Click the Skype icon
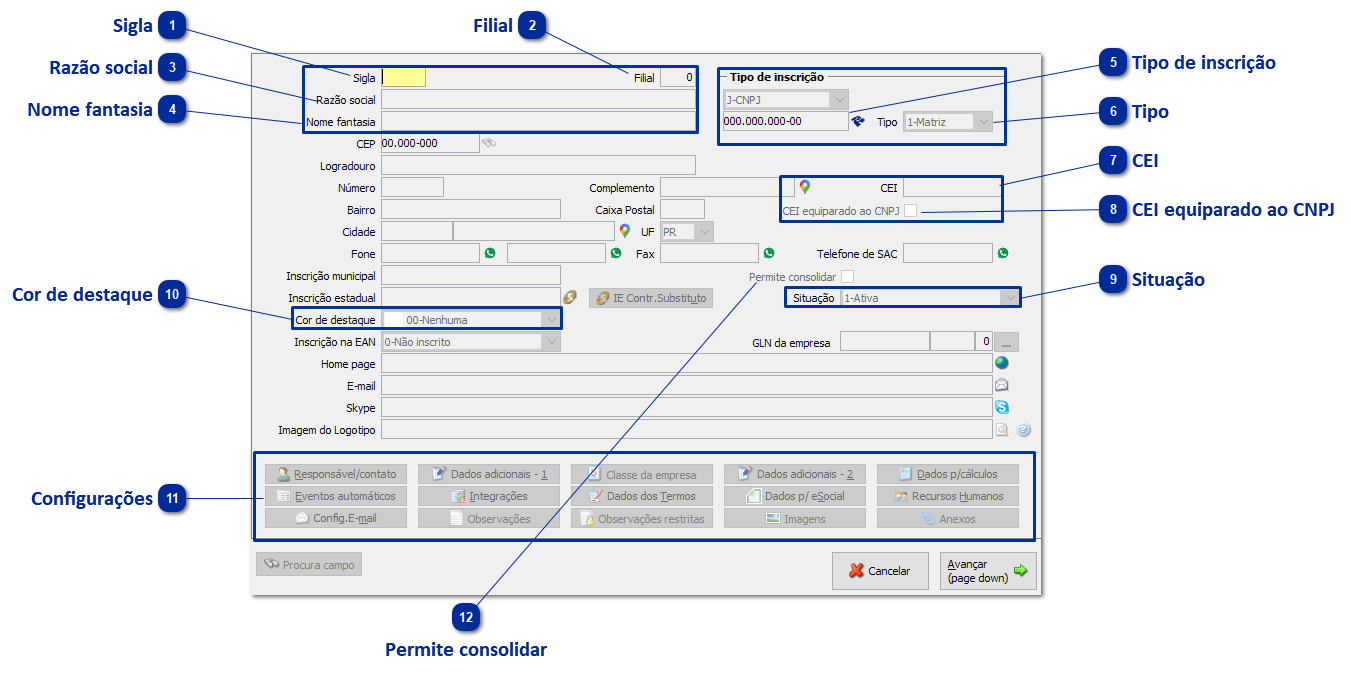 click(1002, 408)
